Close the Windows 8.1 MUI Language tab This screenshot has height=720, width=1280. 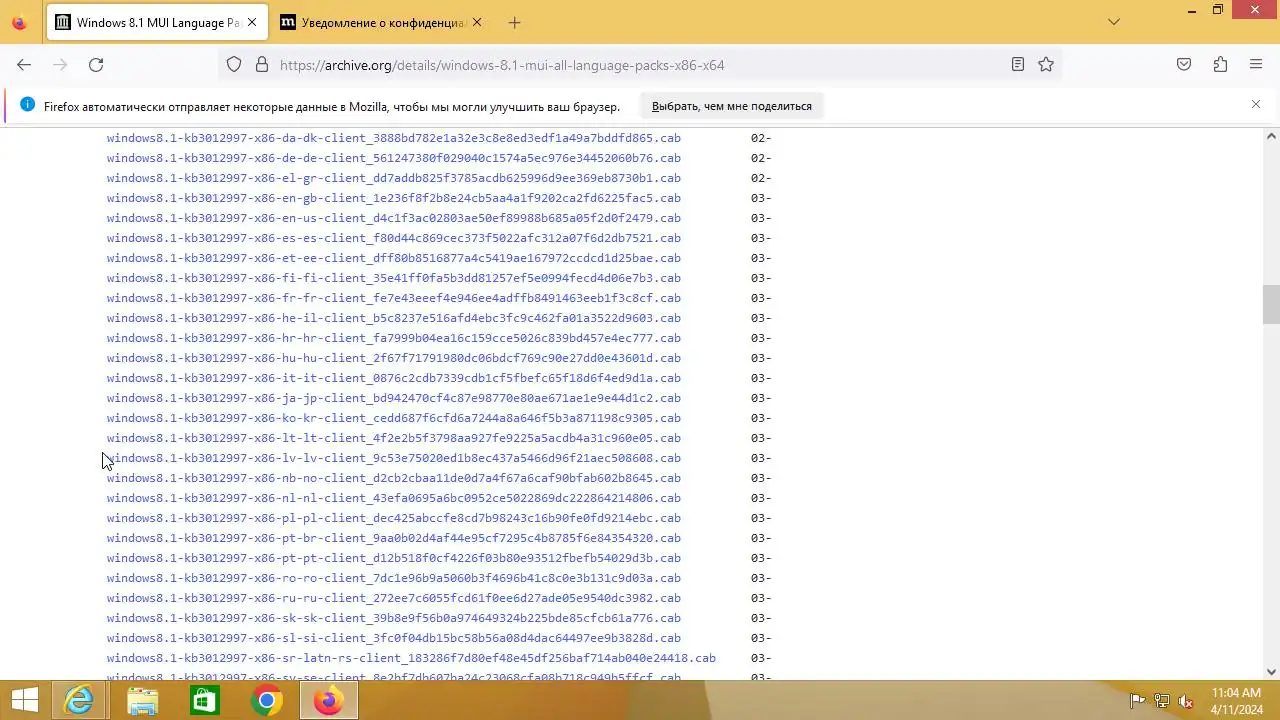tap(251, 22)
